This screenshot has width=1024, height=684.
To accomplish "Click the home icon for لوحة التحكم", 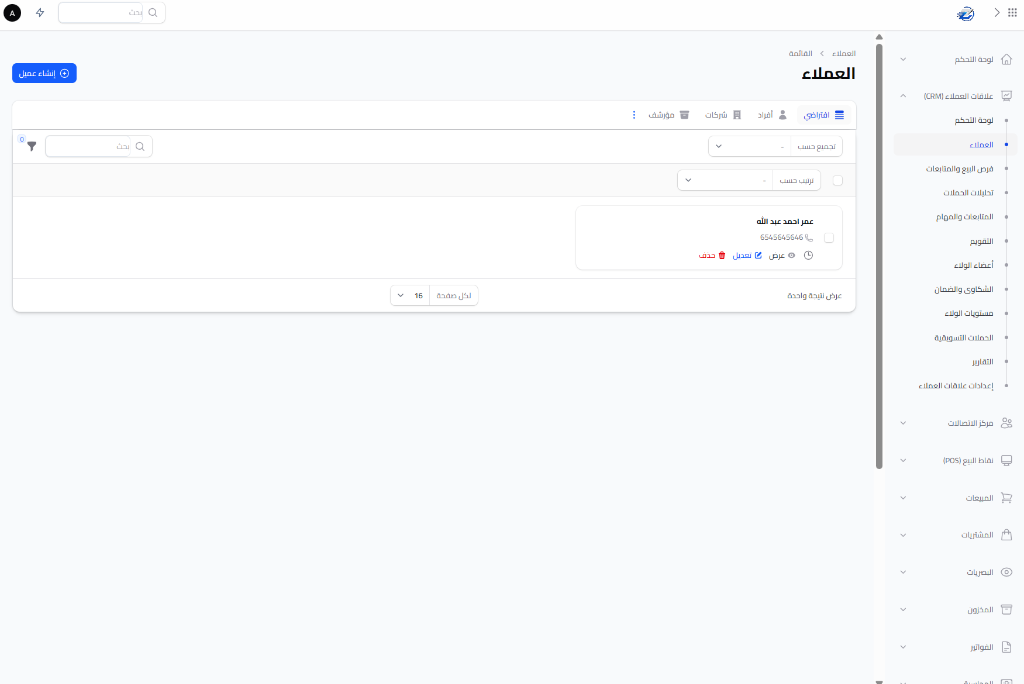I will (1006, 59).
